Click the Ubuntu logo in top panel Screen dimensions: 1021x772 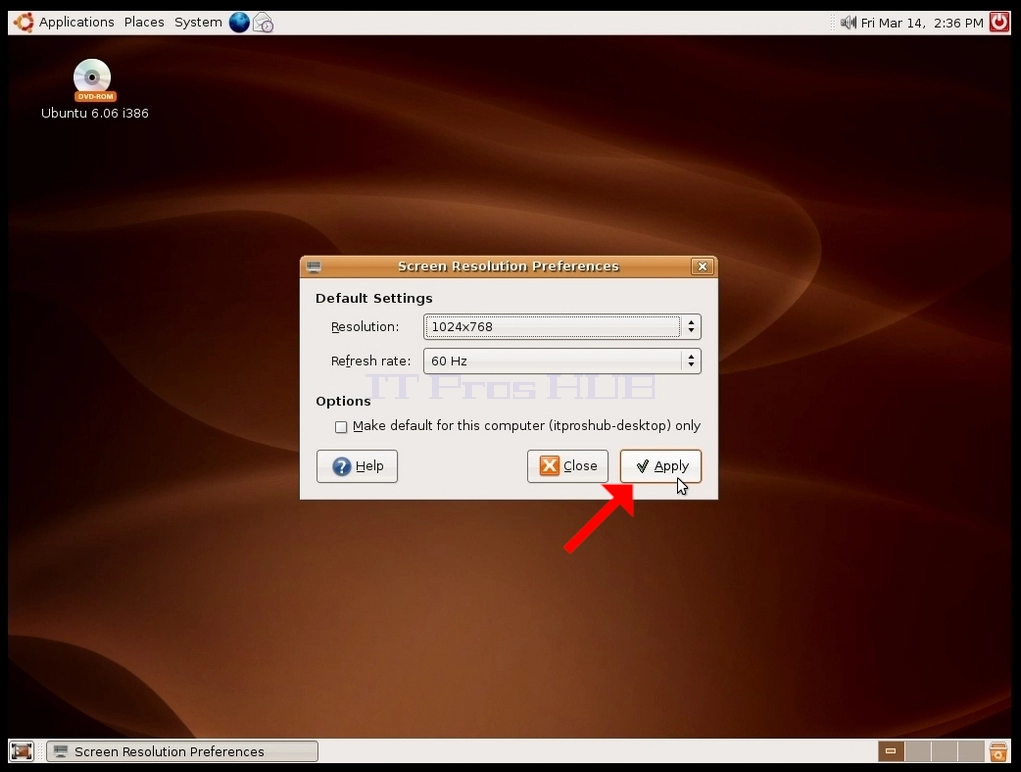[x=24, y=23]
